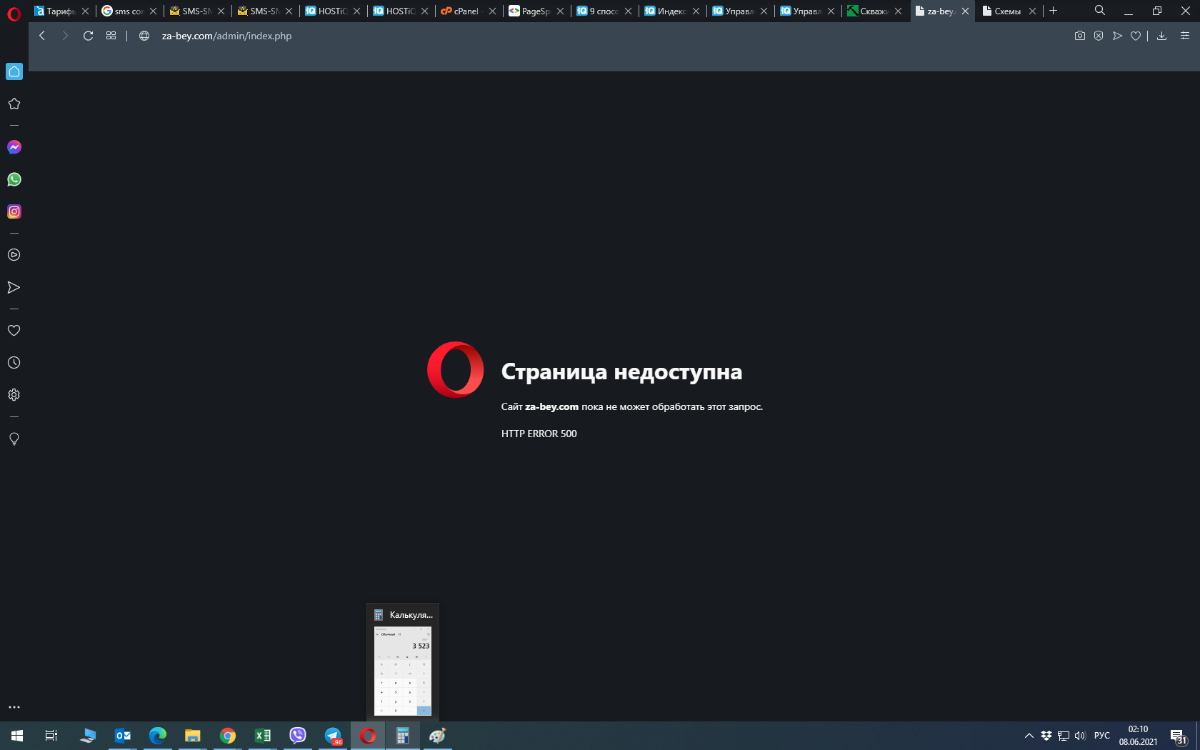Open Task View on the taskbar

52,735
